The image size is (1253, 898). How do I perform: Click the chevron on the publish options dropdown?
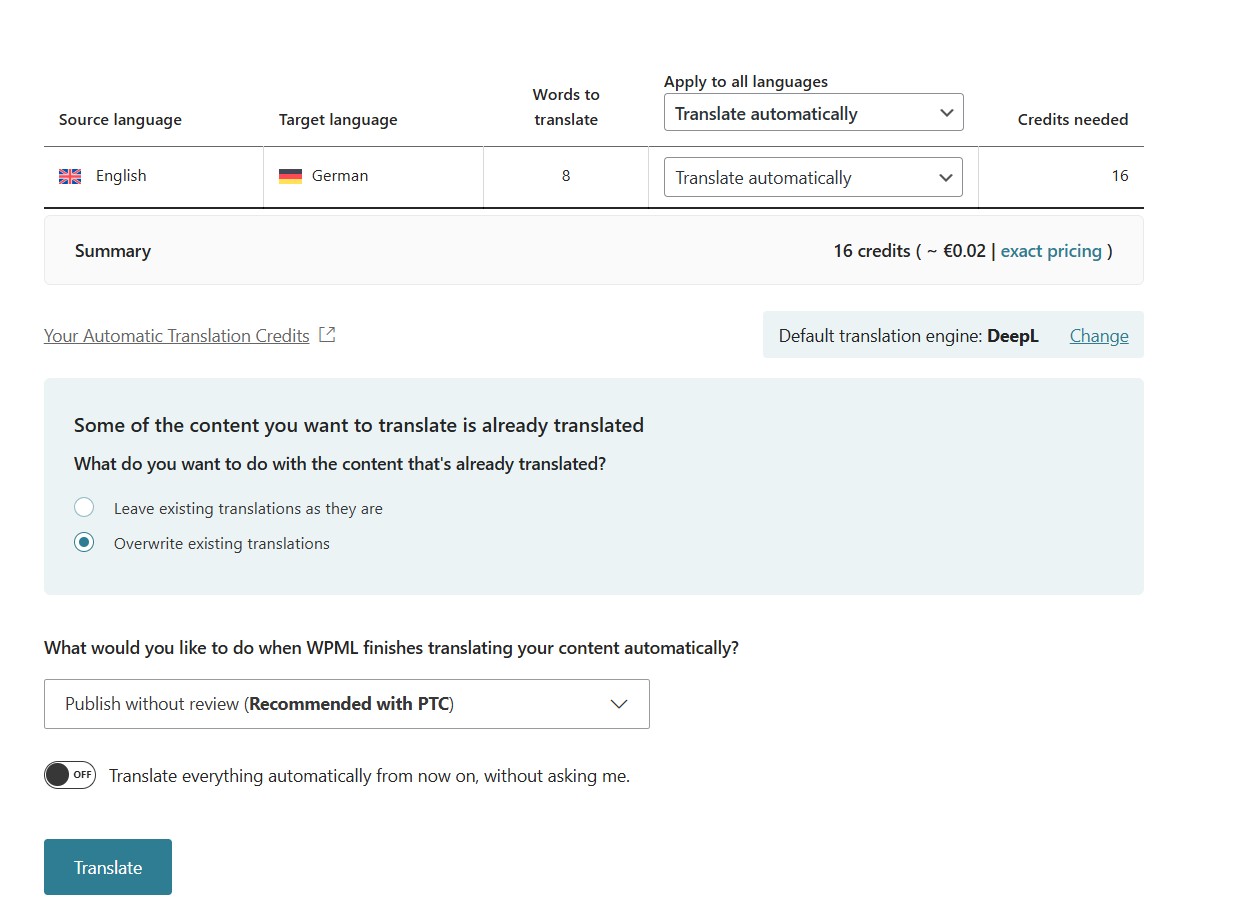tap(619, 703)
